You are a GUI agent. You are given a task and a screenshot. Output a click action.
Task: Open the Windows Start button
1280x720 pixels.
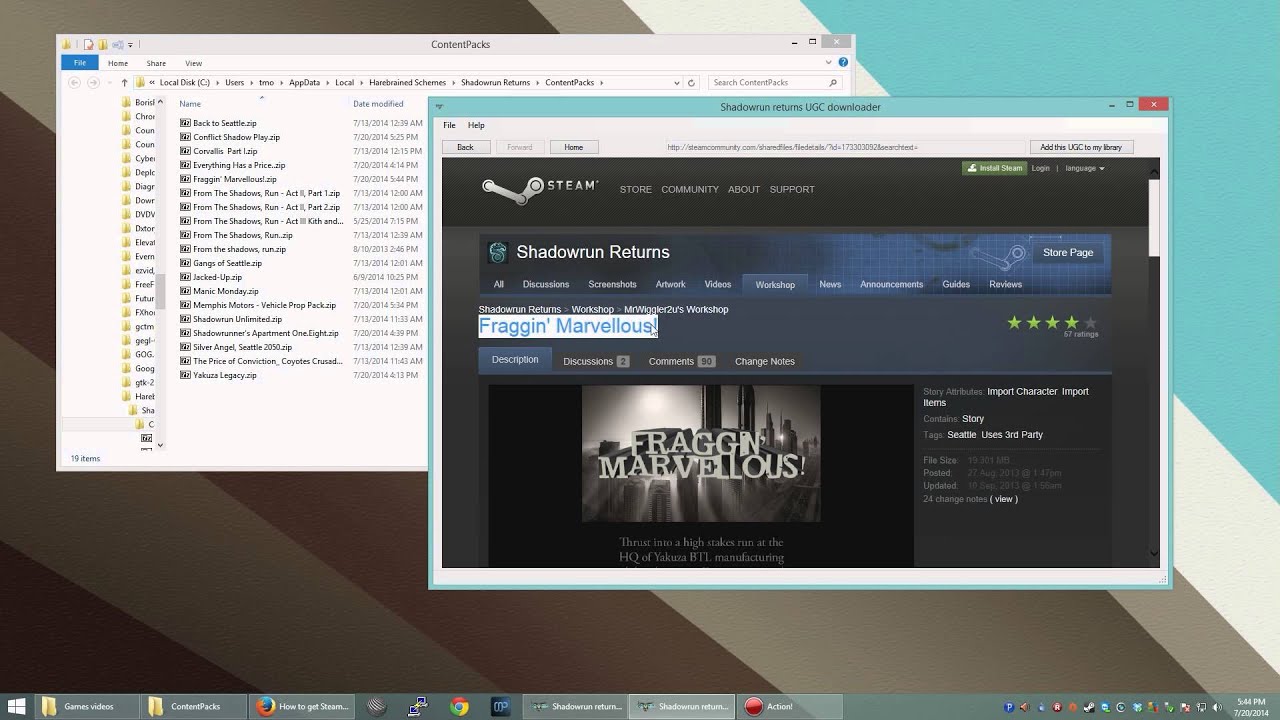click(x=17, y=706)
